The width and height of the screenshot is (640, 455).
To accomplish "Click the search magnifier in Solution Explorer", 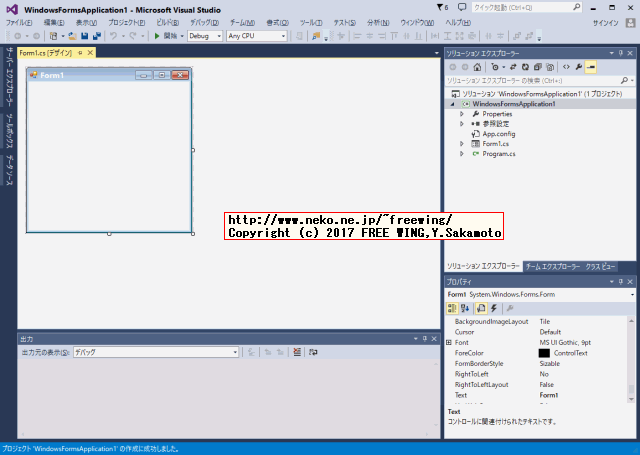I will tap(624, 80).
